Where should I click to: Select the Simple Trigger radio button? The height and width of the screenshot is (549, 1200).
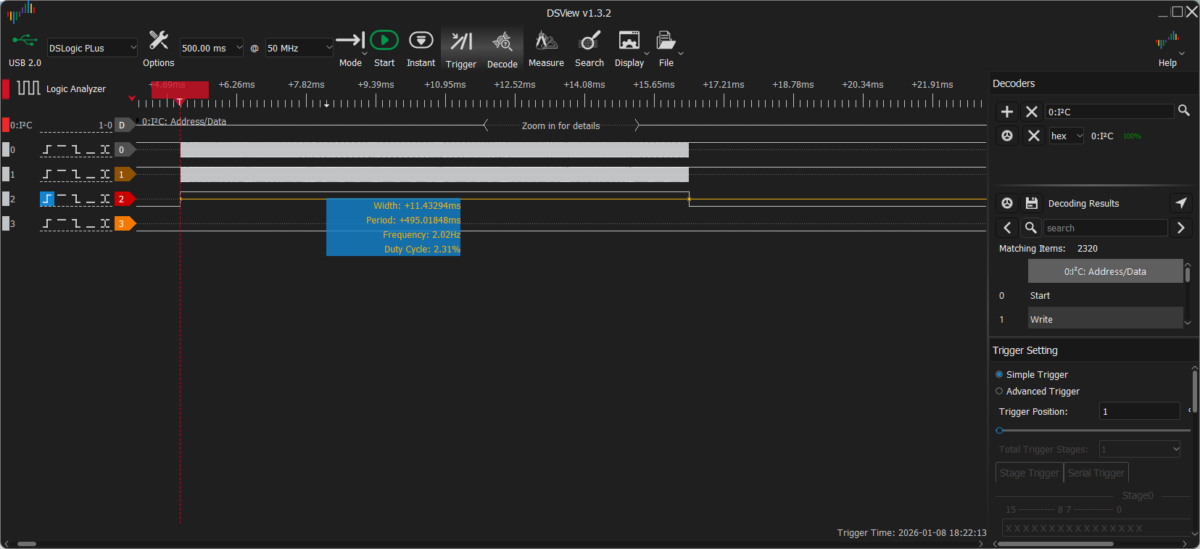click(999, 374)
